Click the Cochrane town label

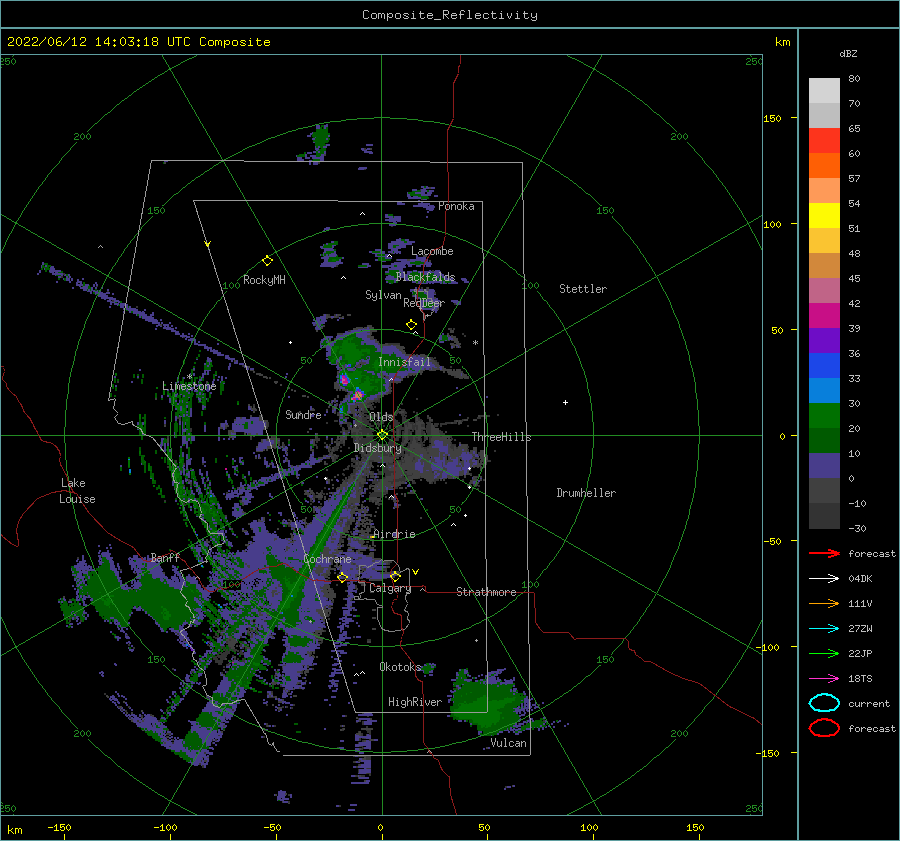(x=327, y=559)
